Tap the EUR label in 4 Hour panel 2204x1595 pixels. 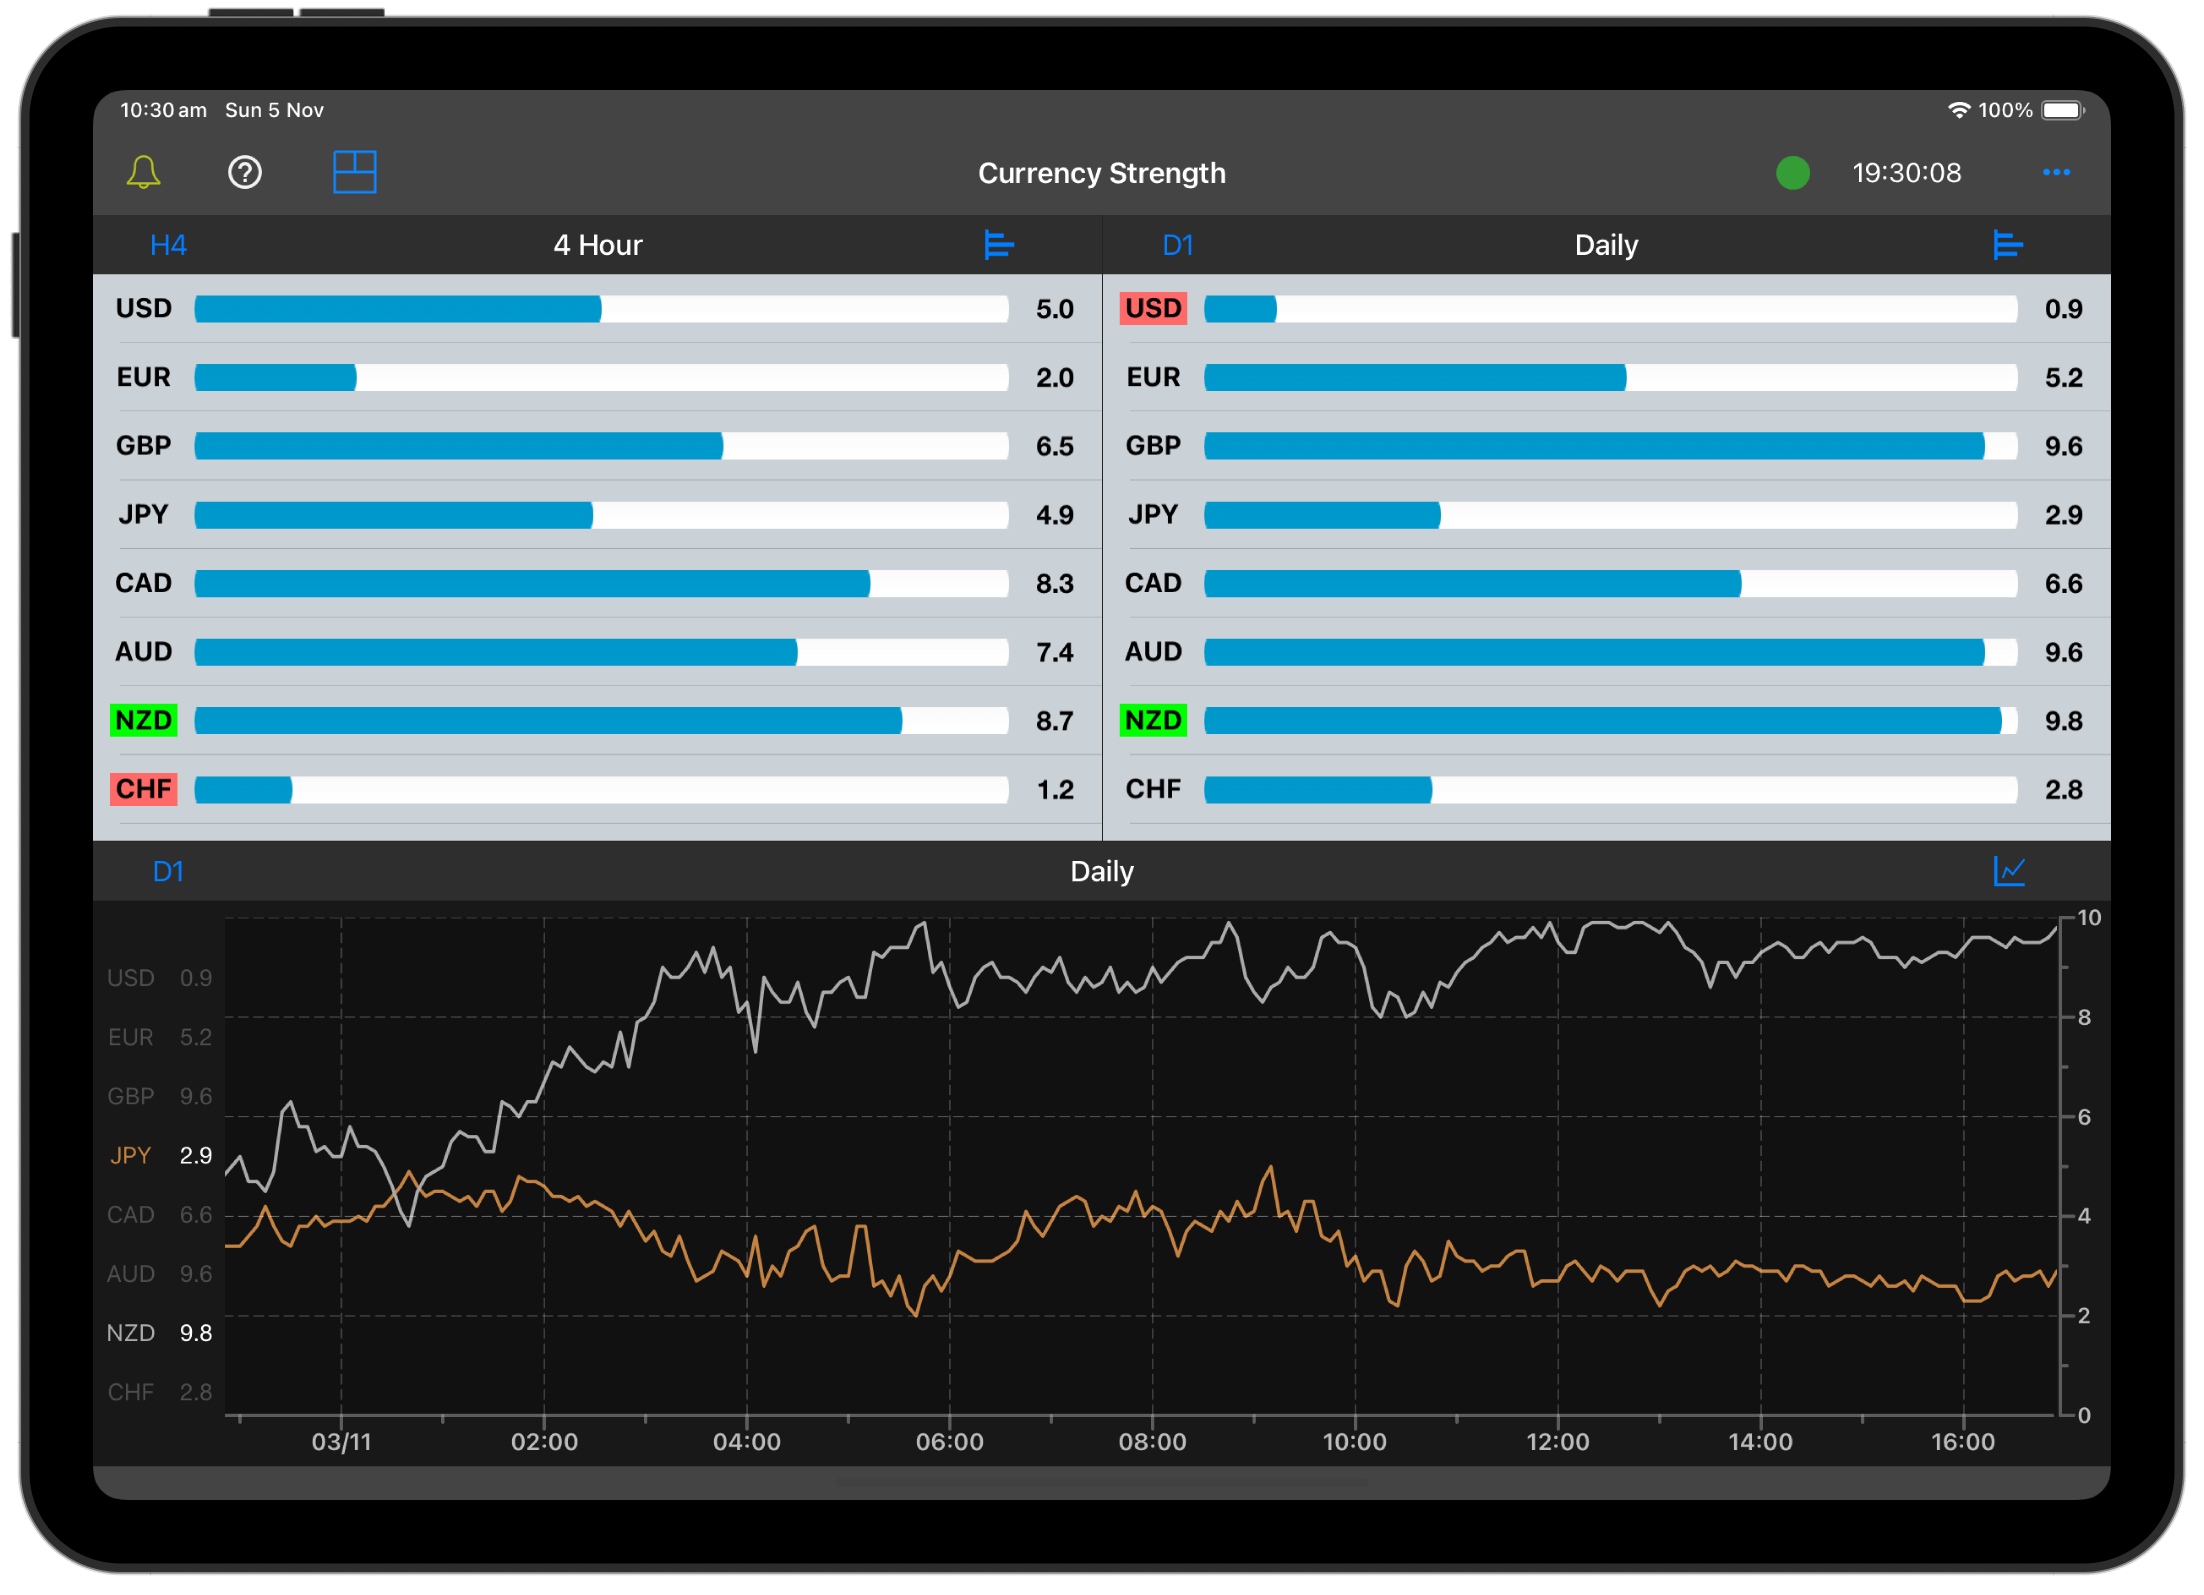[x=143, y=377]
